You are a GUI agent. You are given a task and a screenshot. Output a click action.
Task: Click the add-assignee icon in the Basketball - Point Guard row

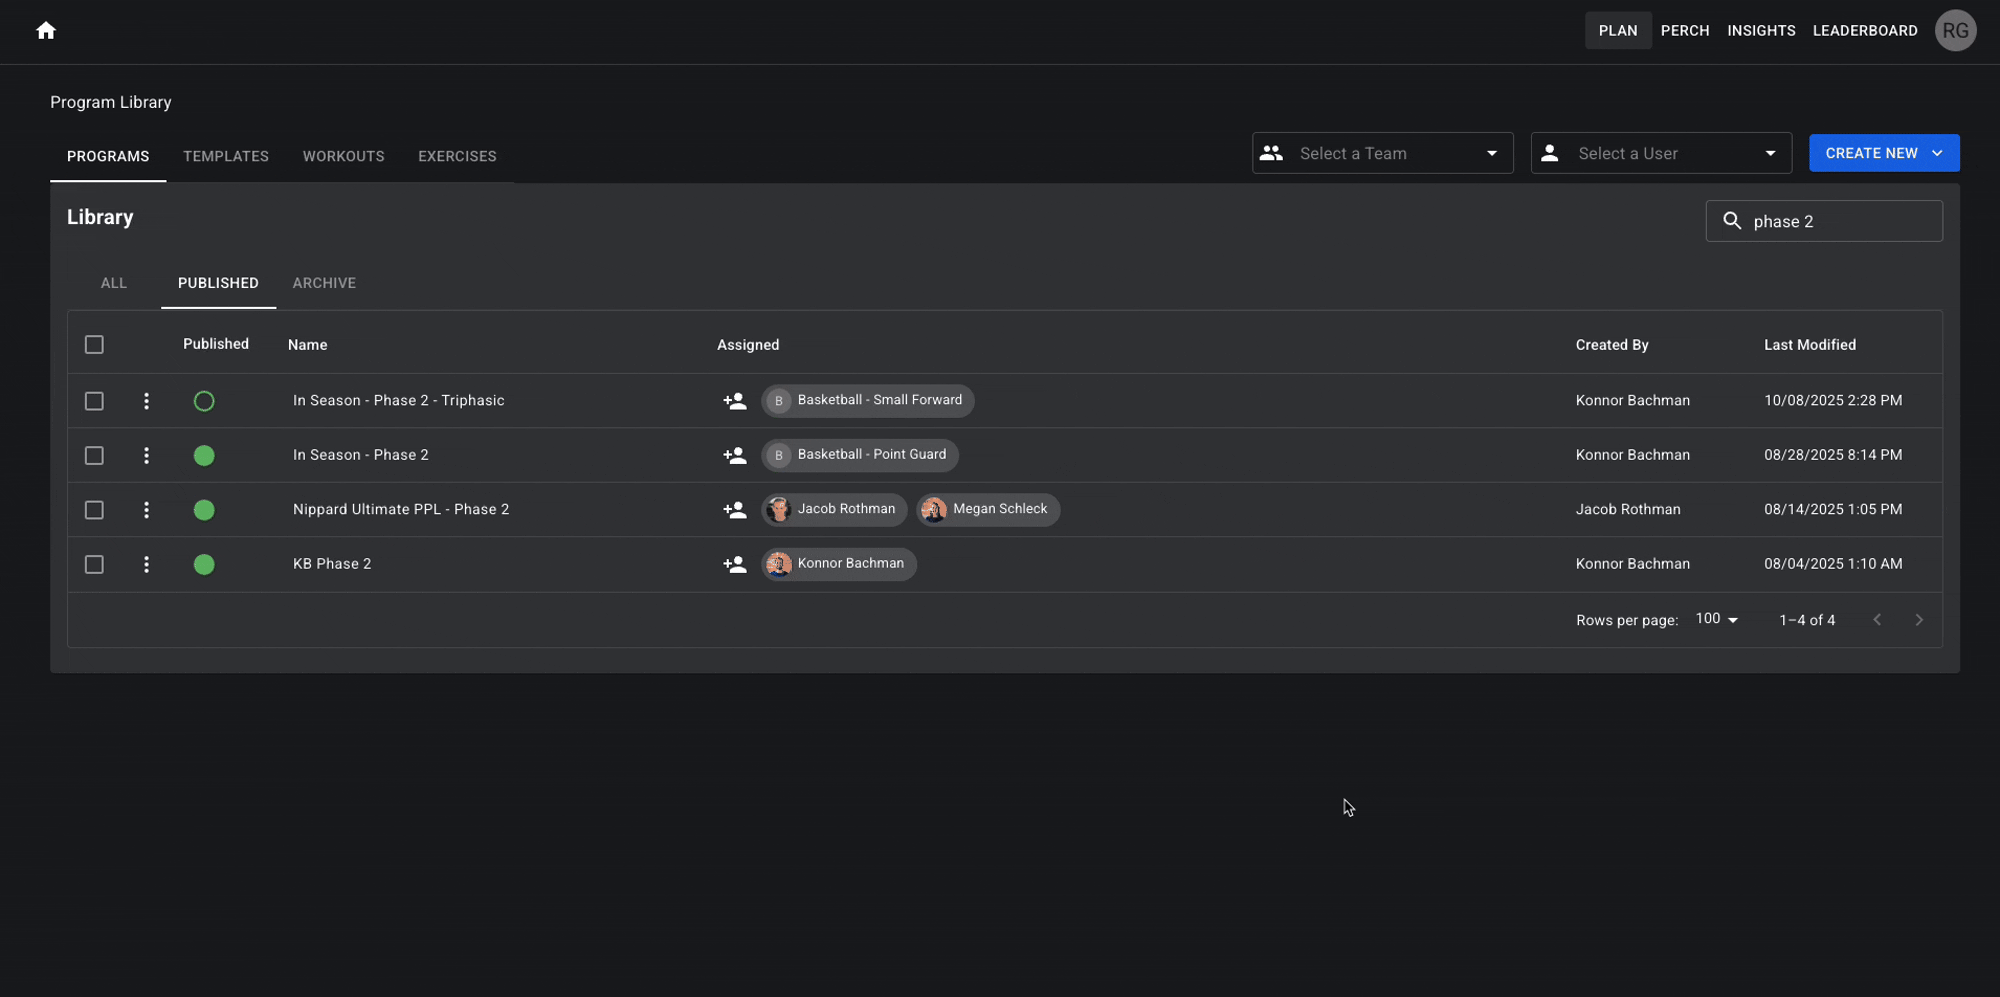735,455
